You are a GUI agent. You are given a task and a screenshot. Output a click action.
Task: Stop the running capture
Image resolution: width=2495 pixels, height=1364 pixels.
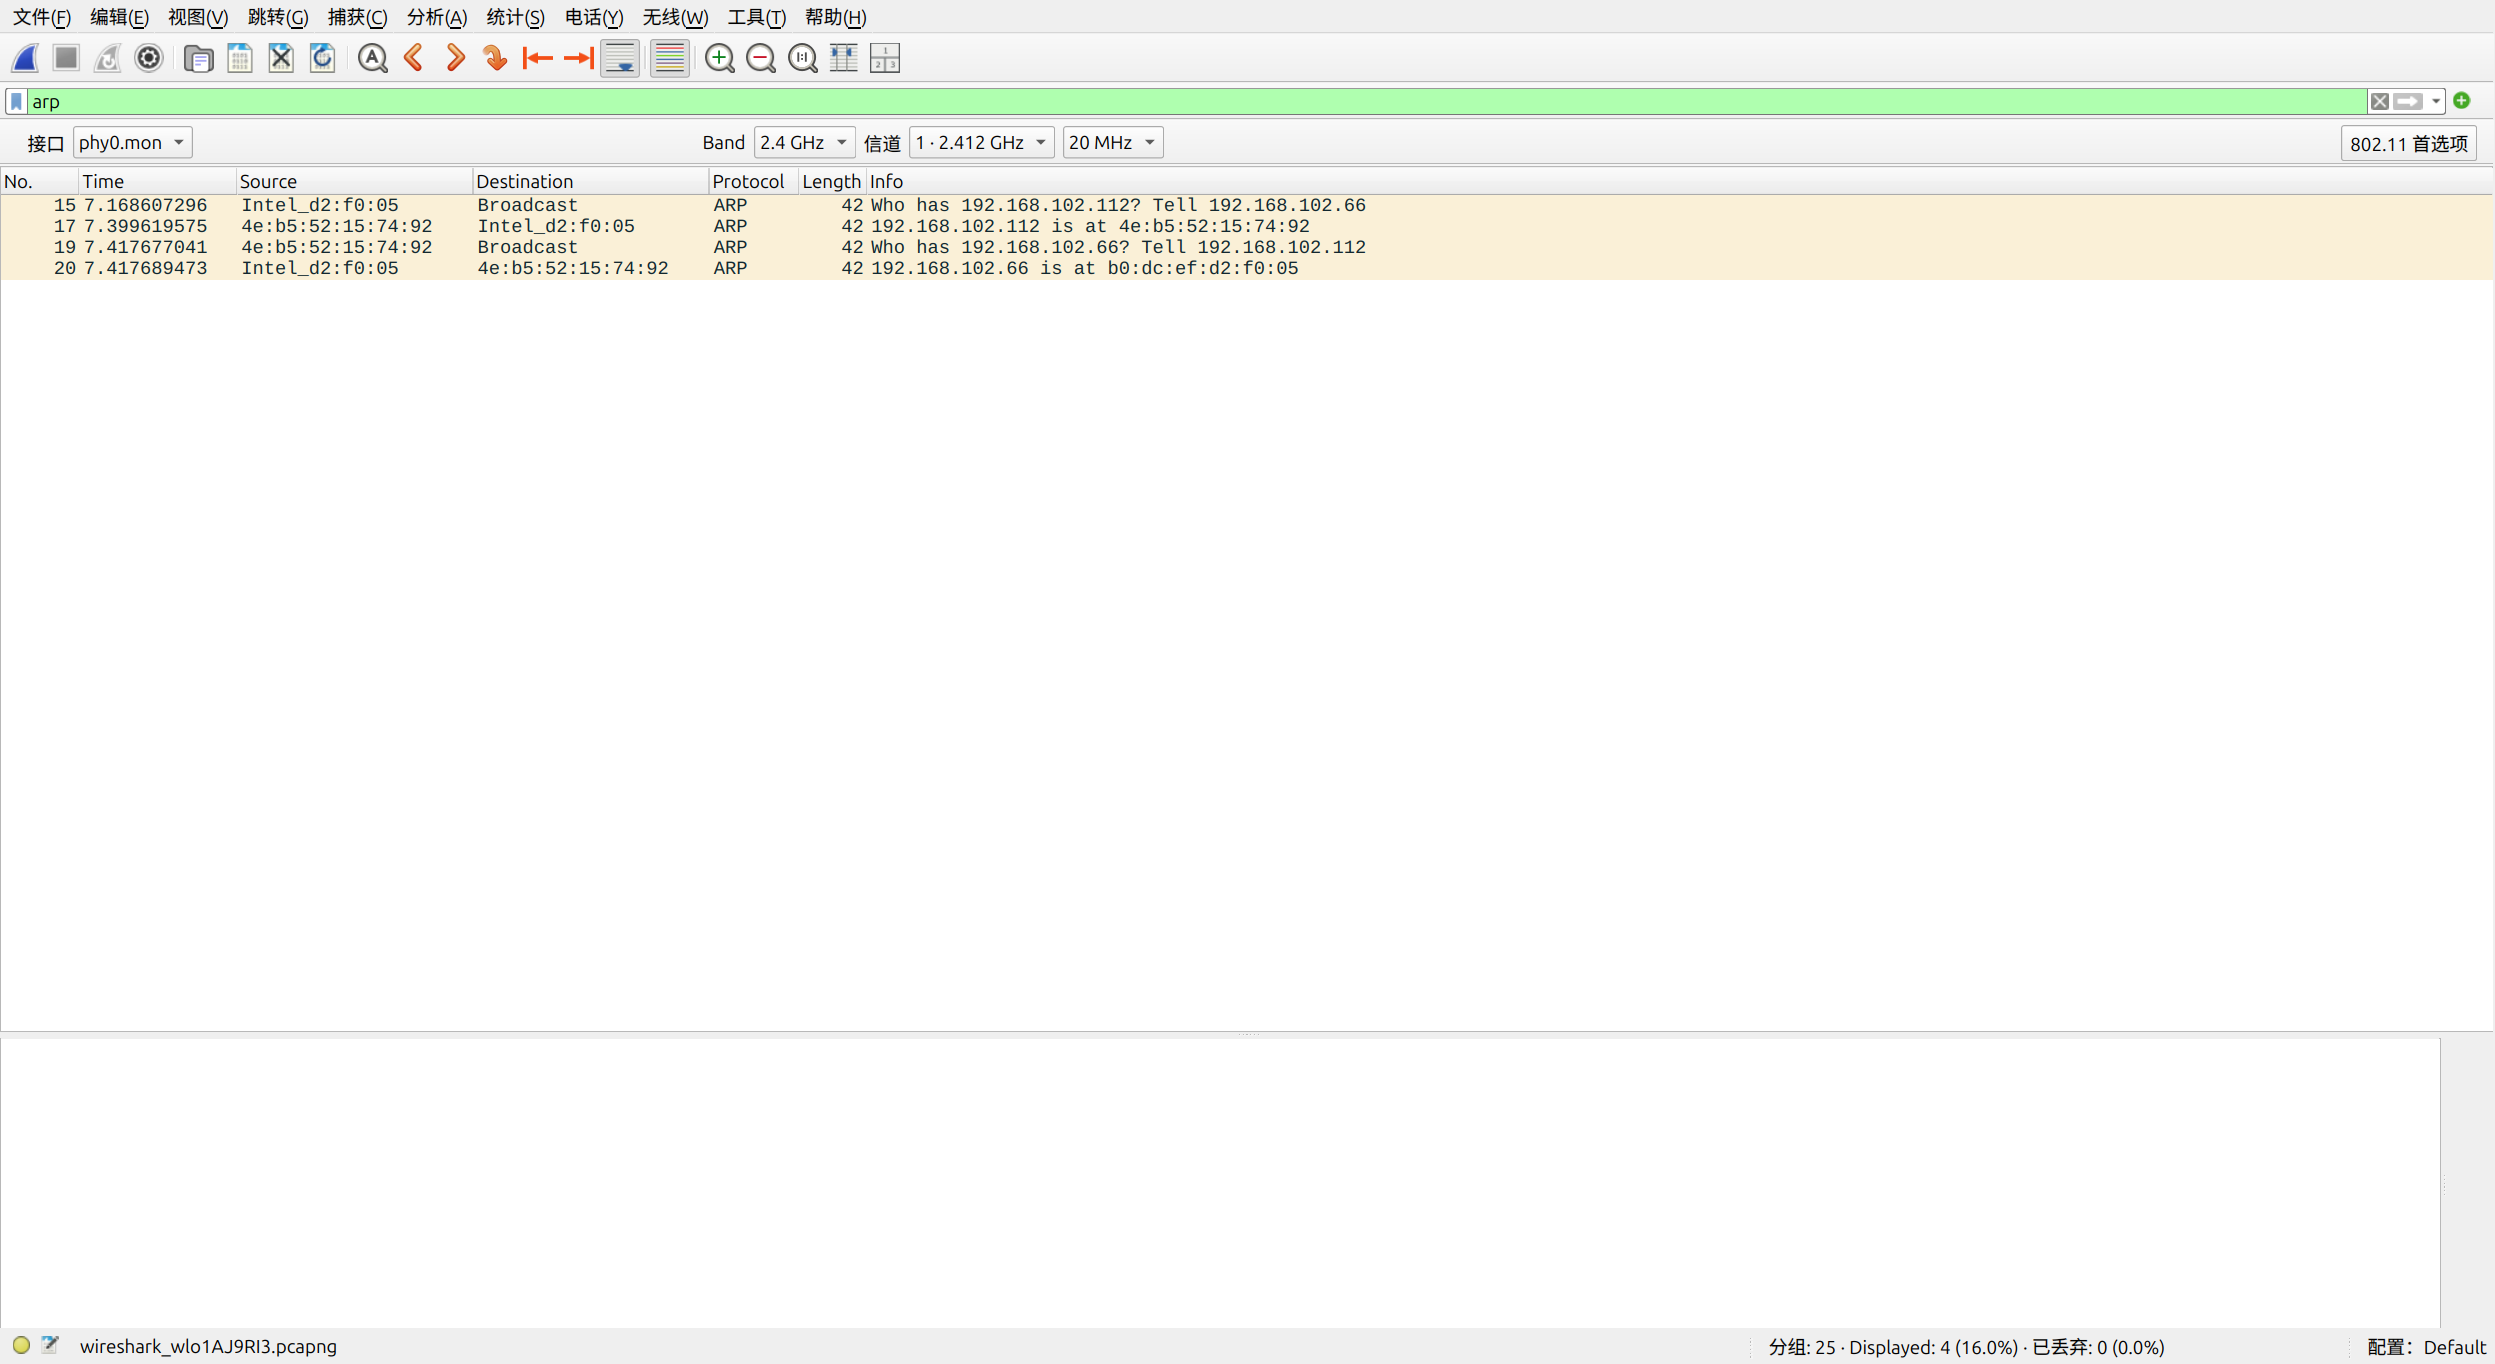click(66, 58)
